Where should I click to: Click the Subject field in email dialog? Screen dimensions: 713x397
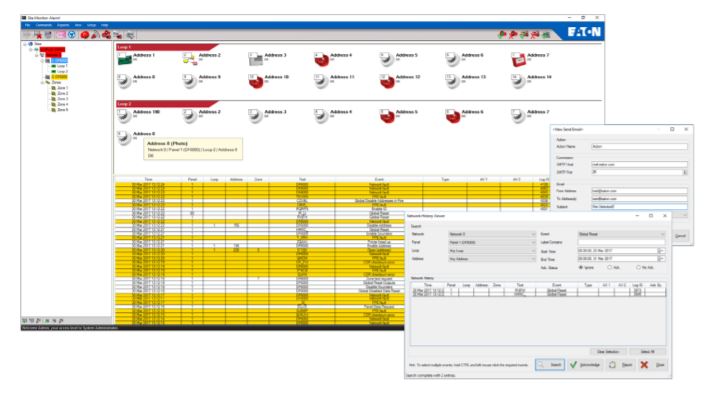pyautogui.click(x=639, y=206)
